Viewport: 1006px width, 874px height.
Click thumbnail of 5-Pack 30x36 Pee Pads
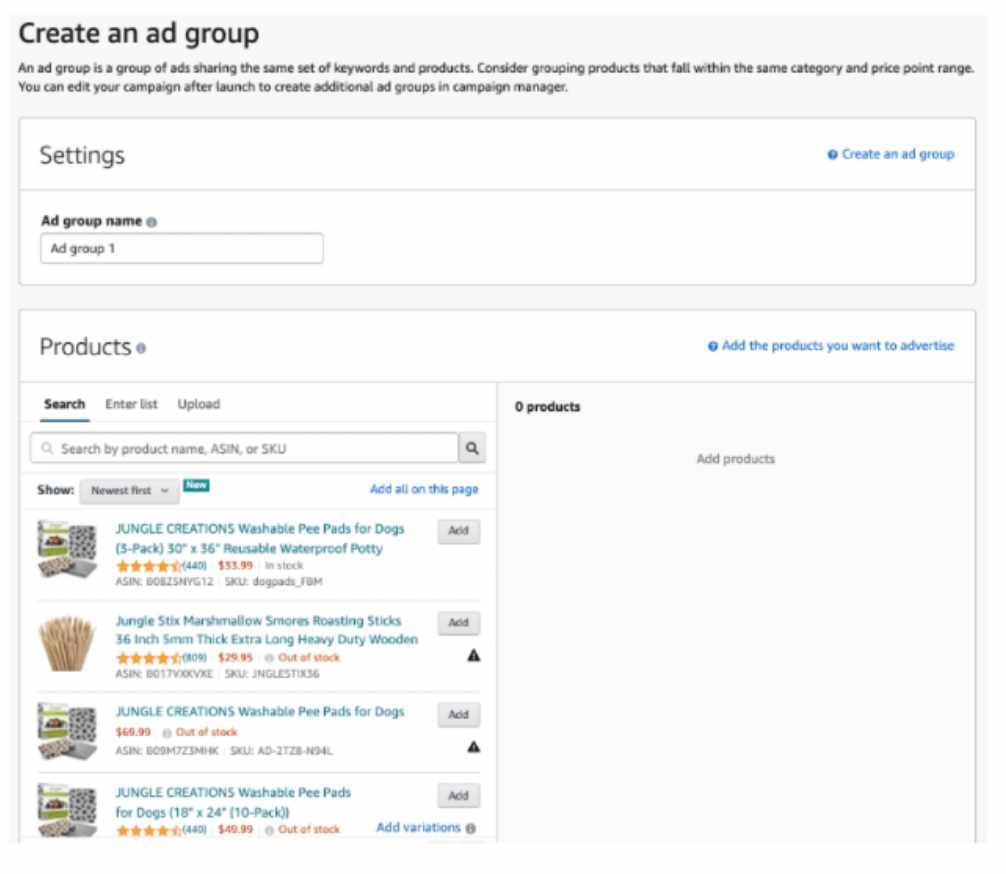(x=67, y=550)
